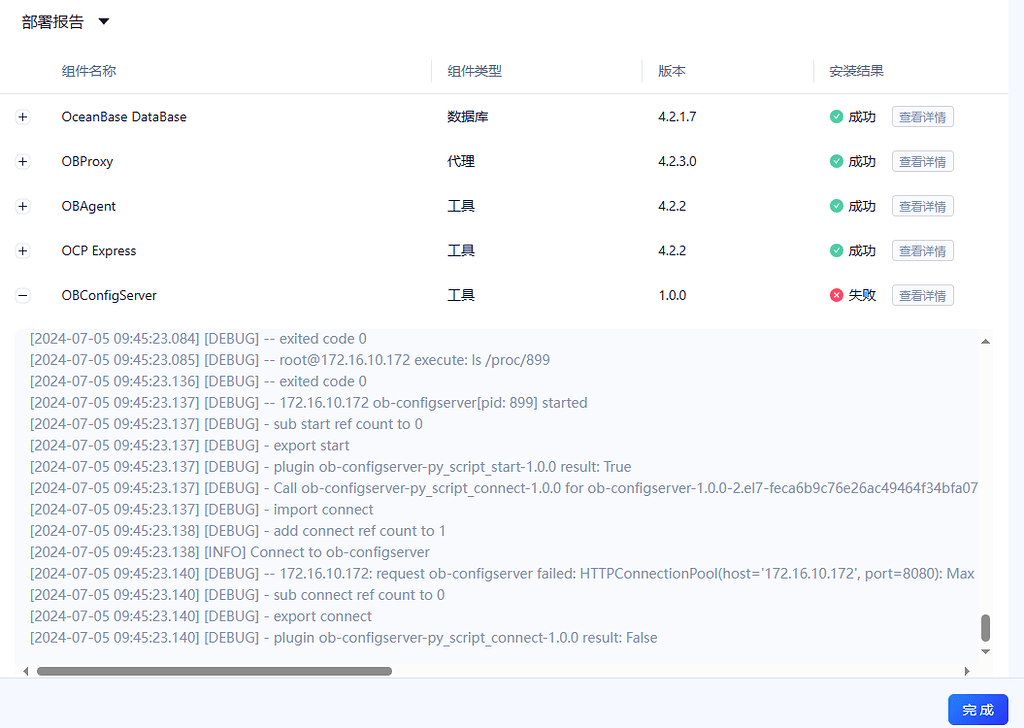1024x728 pixels.
Task: Click the log scroll up arrow
Action: click(985, 341)
